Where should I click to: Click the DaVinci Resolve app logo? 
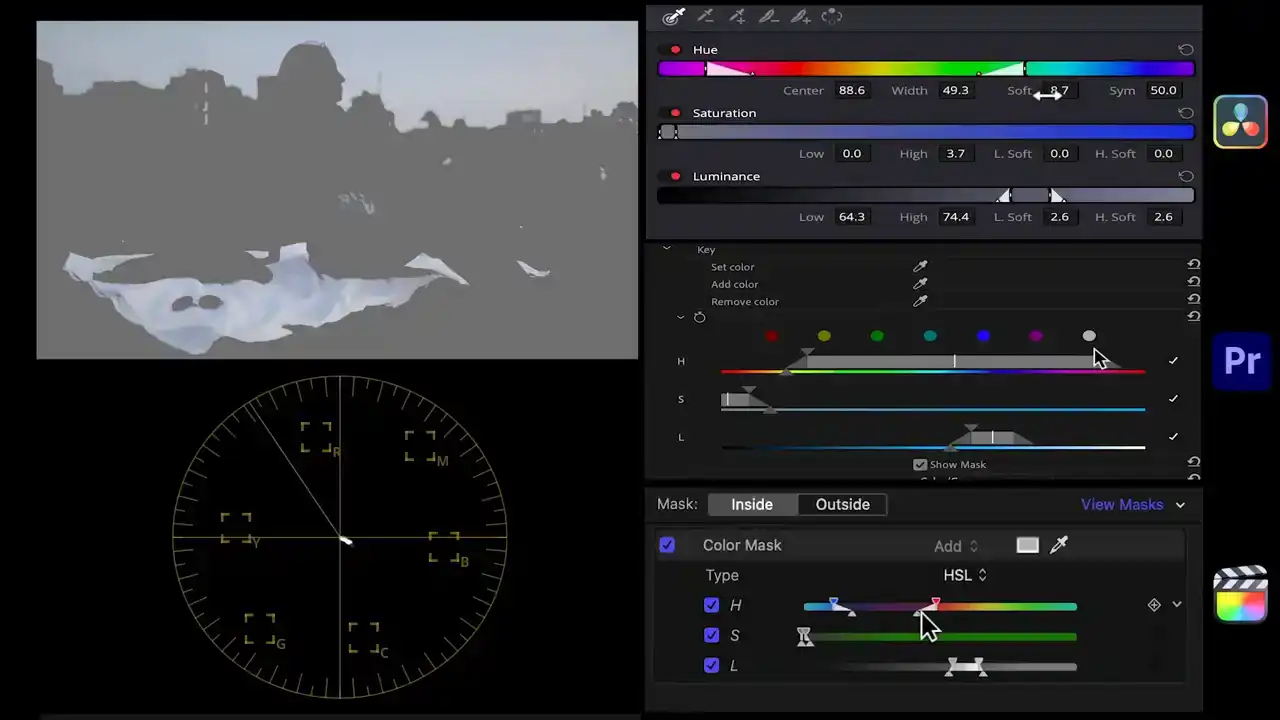click(1240, 121)
